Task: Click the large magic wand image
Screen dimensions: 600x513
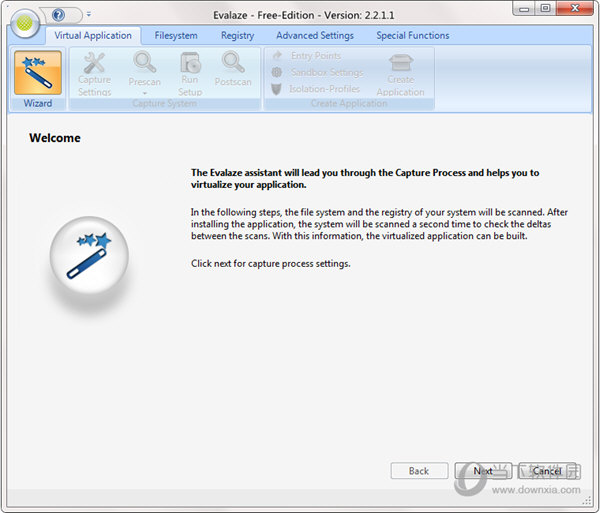Action: pyautogui.click(x=89, y=256)
